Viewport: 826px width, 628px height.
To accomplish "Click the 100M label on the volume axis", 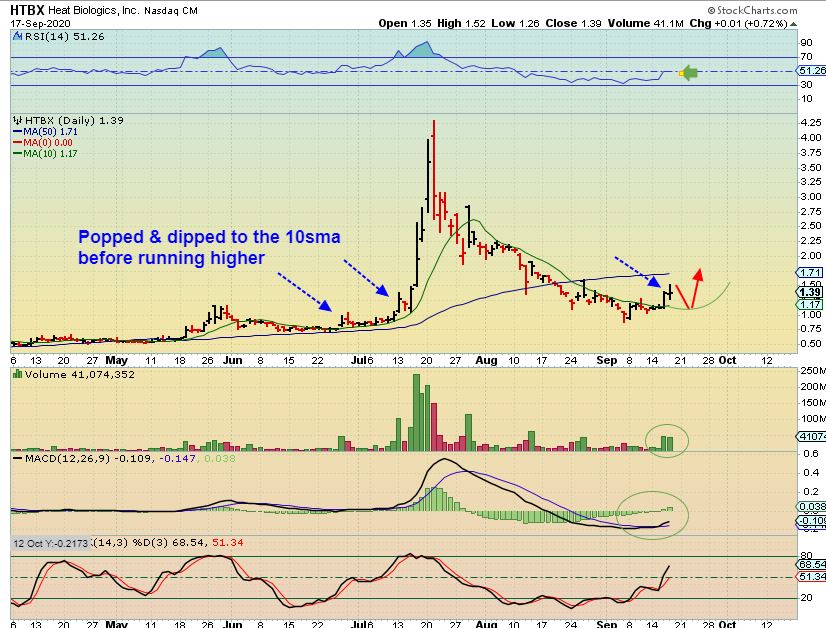I will click(813, 419).
